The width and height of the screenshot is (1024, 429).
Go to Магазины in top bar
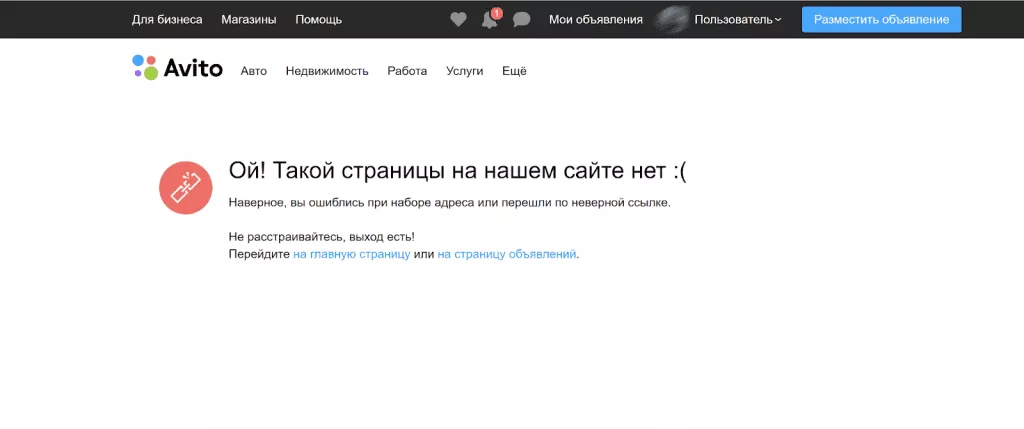249,19
